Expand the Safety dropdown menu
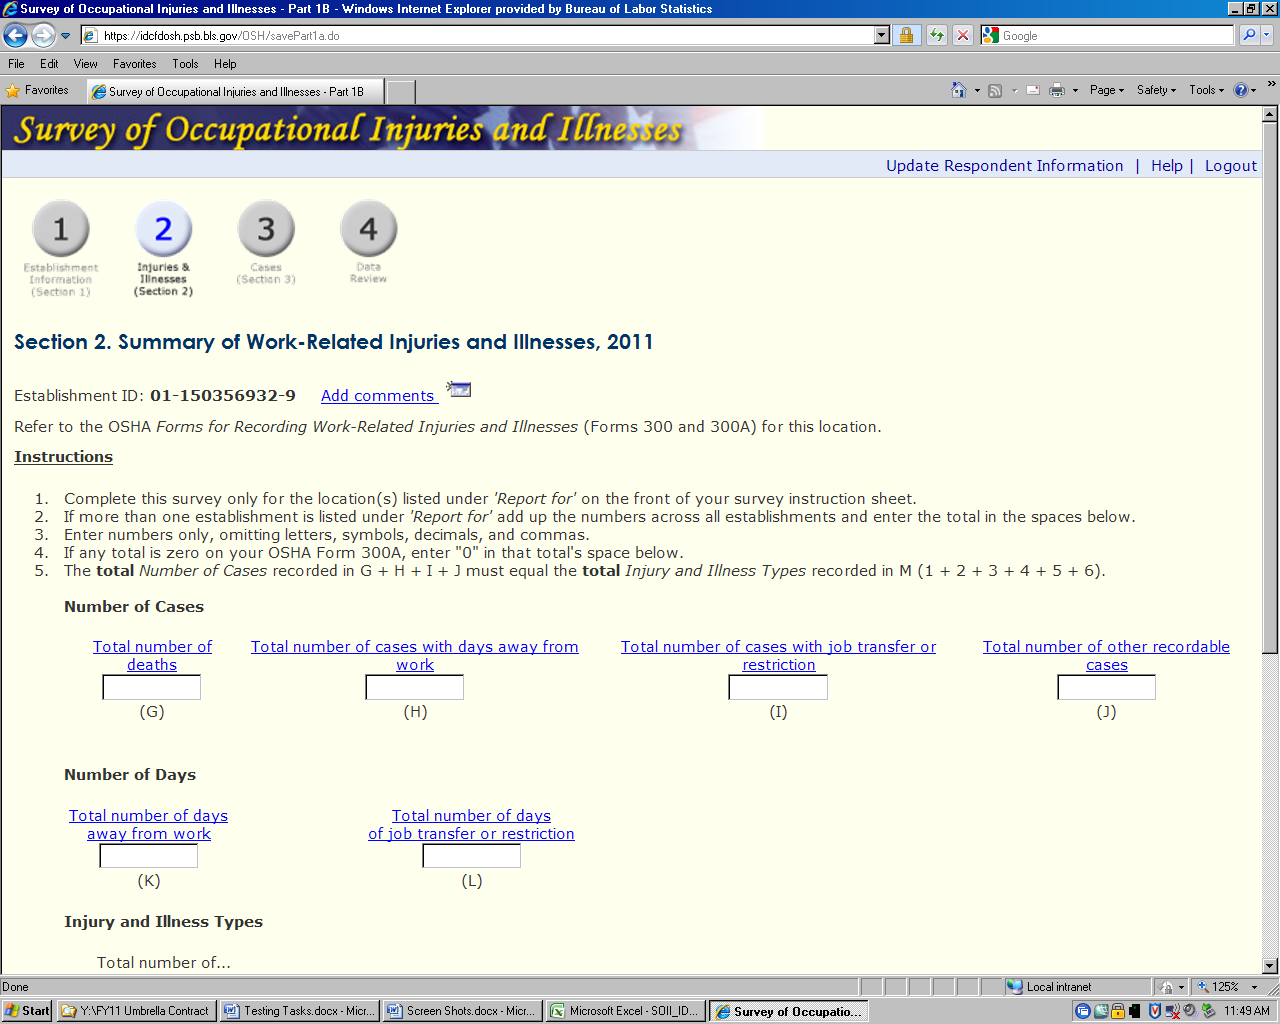Screen dimensions: 1280x1024 click(x=1156, y=90)
